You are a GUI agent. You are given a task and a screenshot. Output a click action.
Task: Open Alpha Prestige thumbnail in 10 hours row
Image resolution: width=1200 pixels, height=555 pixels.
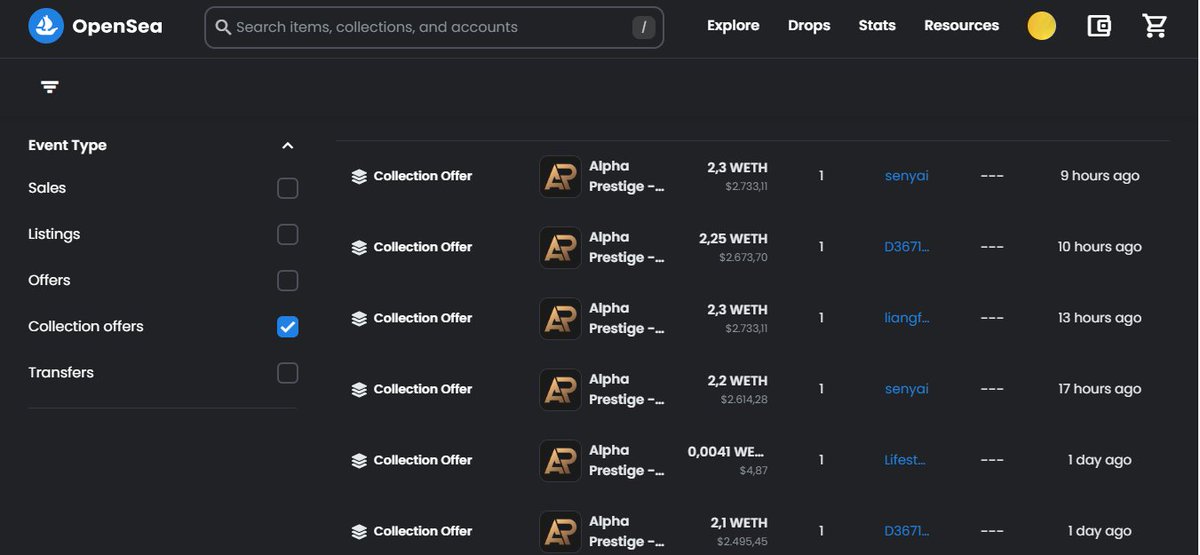pyautogui.click(x=560, y=247)
